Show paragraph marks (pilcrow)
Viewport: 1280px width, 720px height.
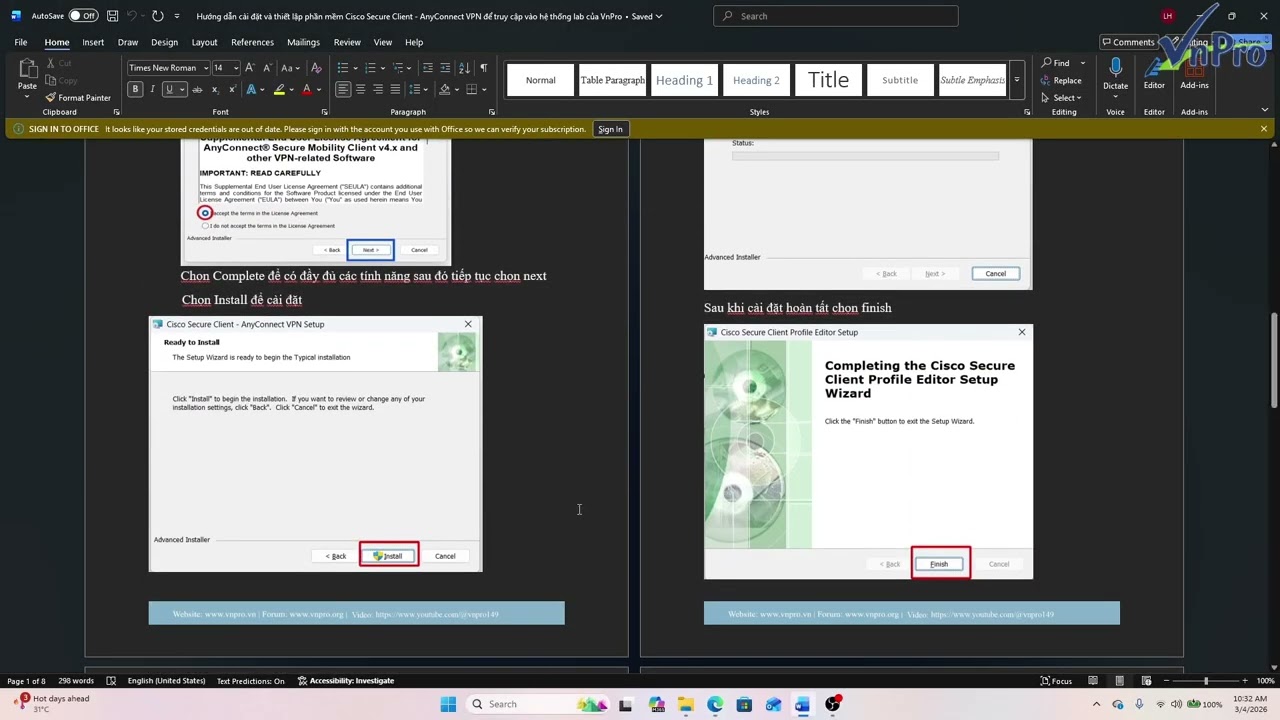(484, 68)
